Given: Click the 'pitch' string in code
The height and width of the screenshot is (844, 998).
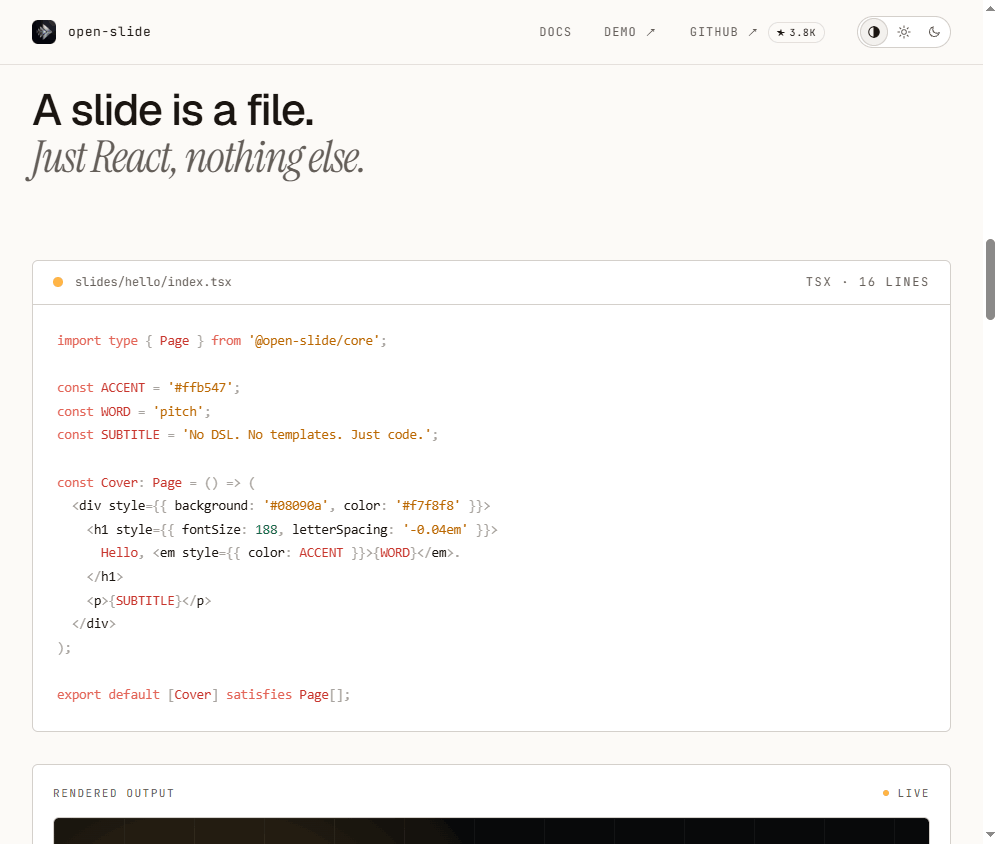Looking at the screenshot, I should [x=178, y=412].
